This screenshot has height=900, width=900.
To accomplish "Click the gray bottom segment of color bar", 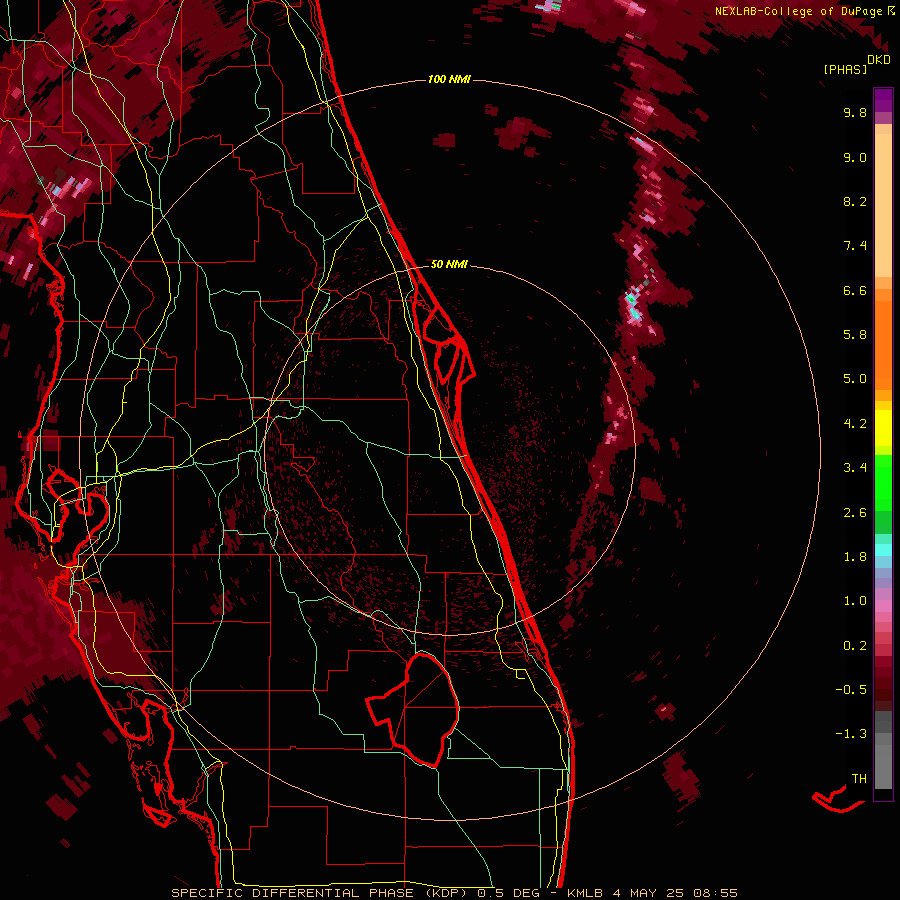I will 883,766.
